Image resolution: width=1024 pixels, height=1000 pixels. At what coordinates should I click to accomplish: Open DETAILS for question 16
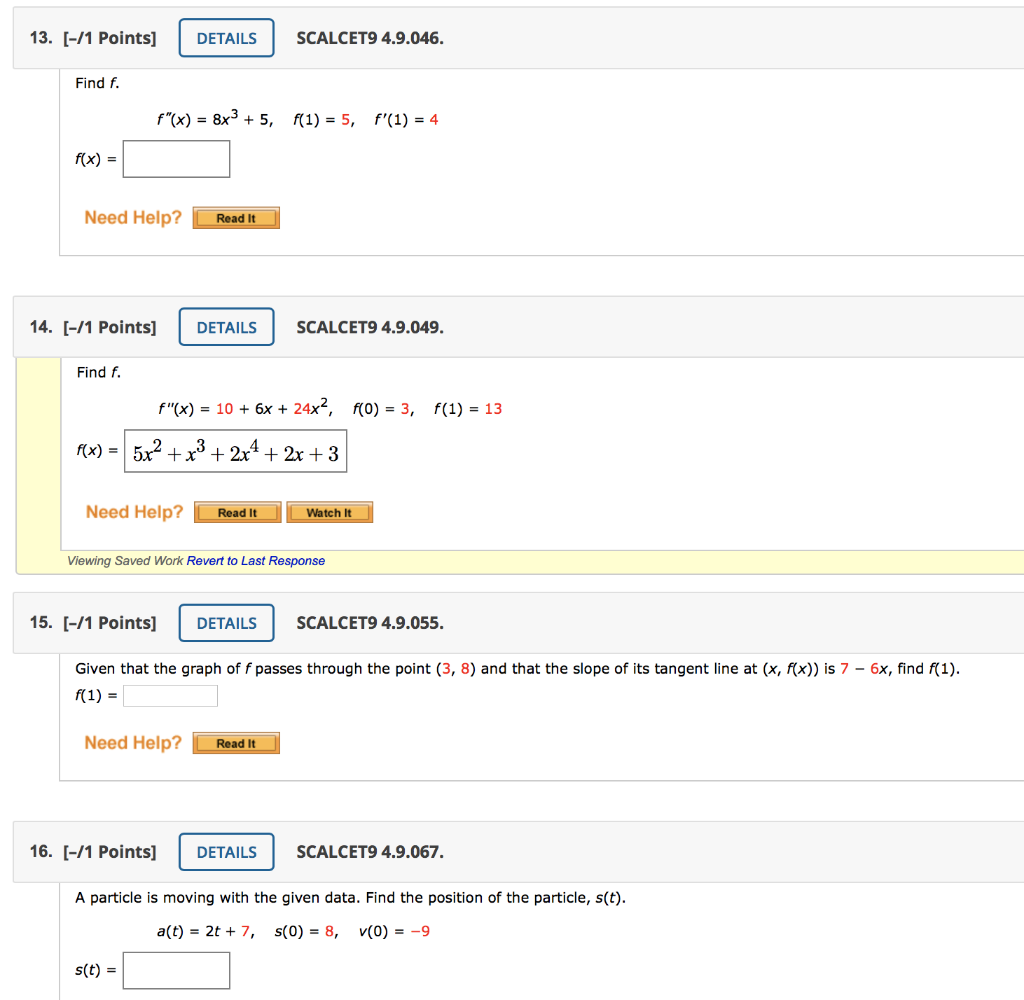pos(226,851)
